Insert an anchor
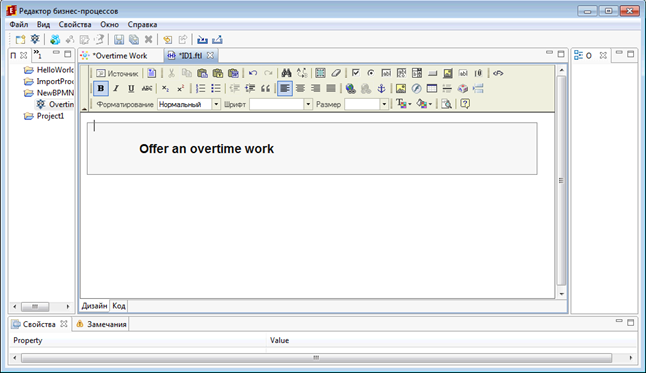The height and width of the screenshot is (373, 646). tap(382, 89)
